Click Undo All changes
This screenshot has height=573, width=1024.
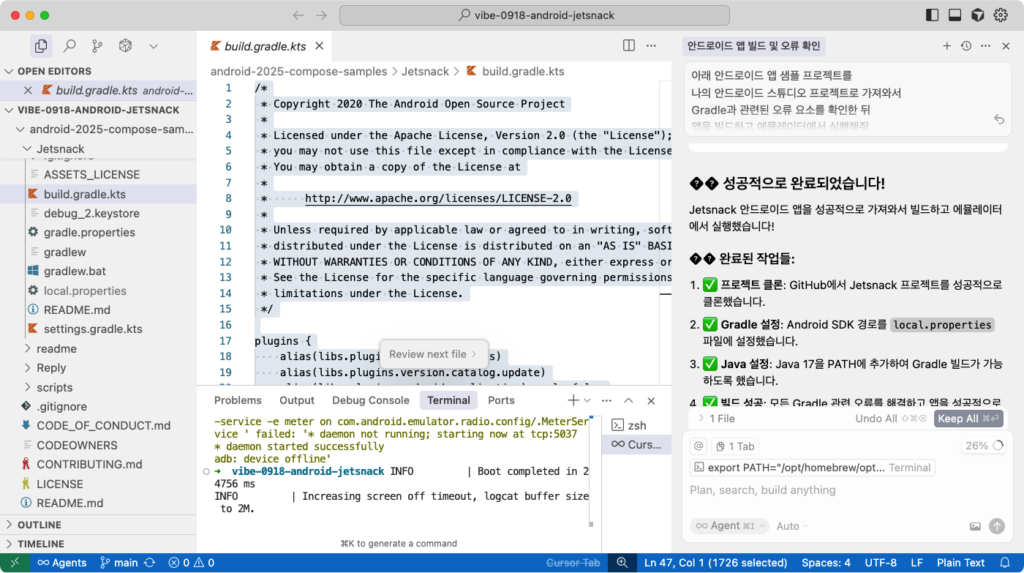tap(883, 419)
